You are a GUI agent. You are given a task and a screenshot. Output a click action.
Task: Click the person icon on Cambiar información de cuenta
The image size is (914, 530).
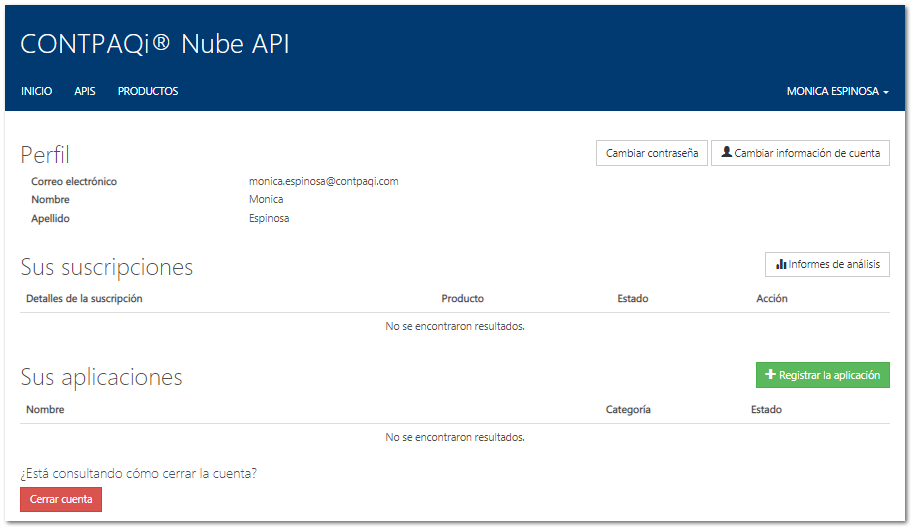(x=727, y=153)
